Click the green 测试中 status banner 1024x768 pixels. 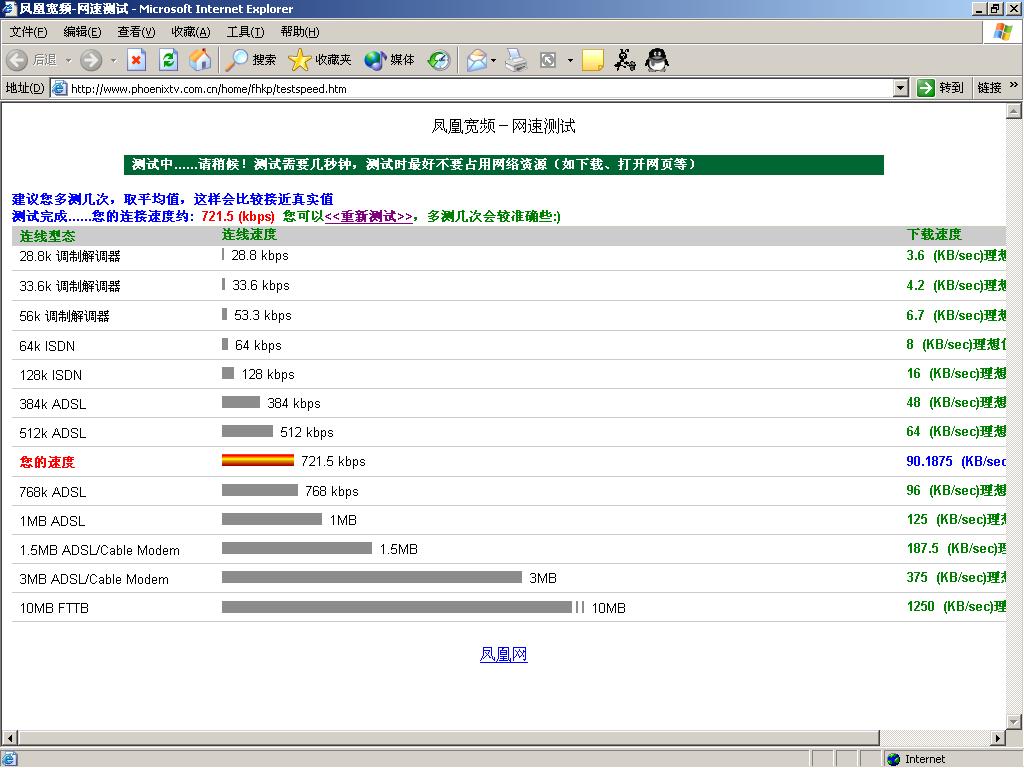point(504,165)
